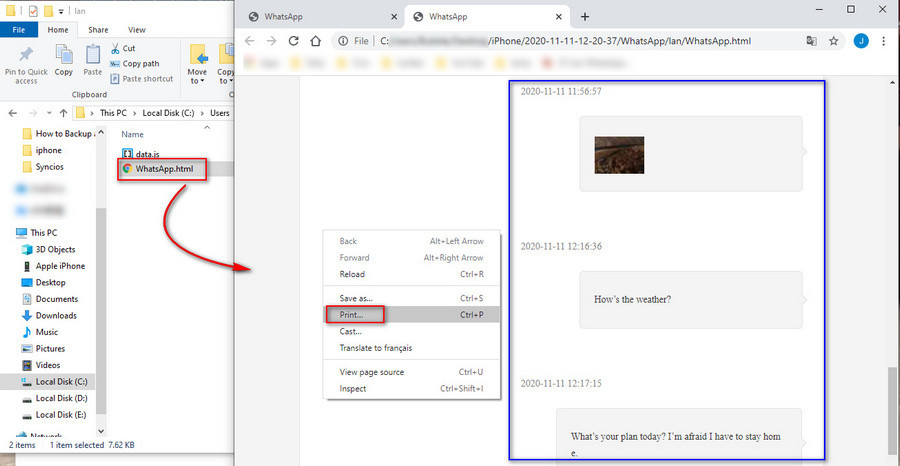Close the first WhatsApp browser tab
The height and width of the screenshot is (466, 900).
coord(394,17)
